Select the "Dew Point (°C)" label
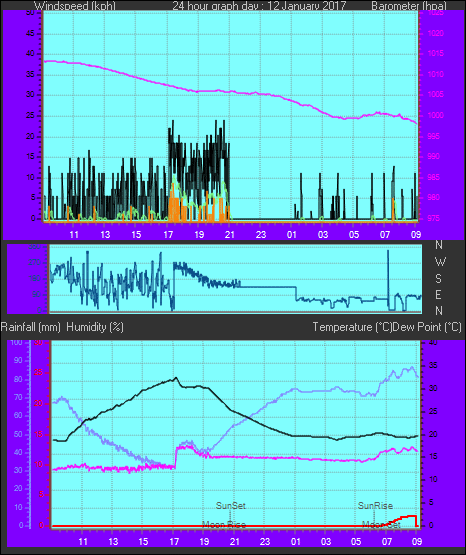This screenshot has width=466, height=555. (x=427, y=327)
